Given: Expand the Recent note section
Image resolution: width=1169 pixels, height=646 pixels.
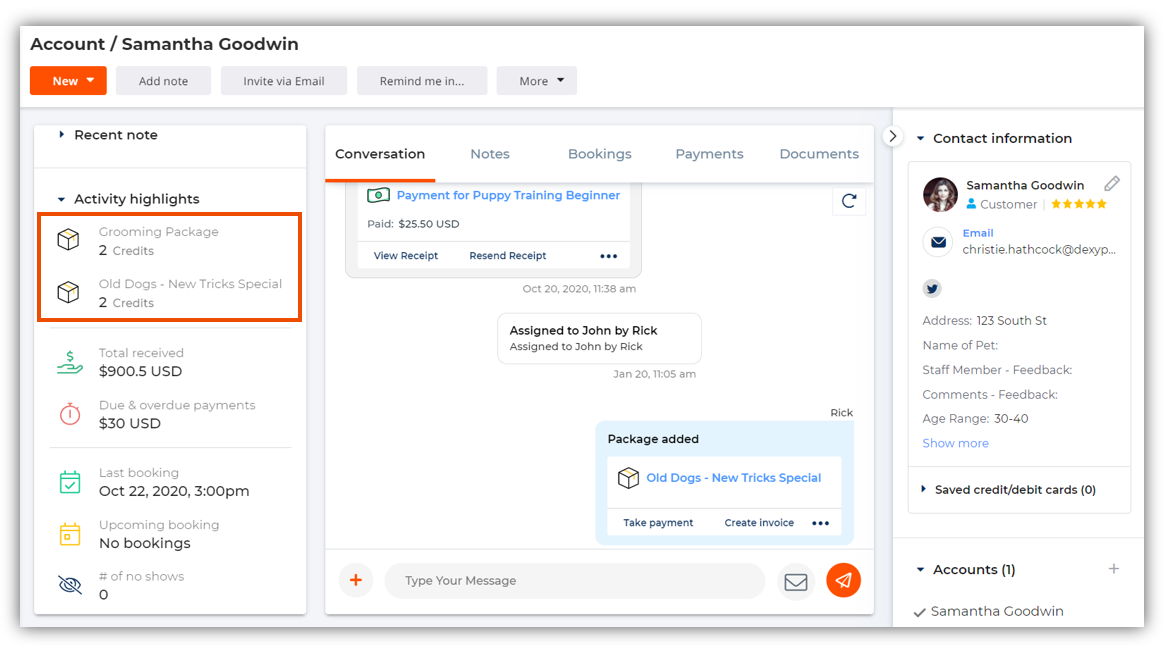Looking at the screenshot, I should coord(108,135).
